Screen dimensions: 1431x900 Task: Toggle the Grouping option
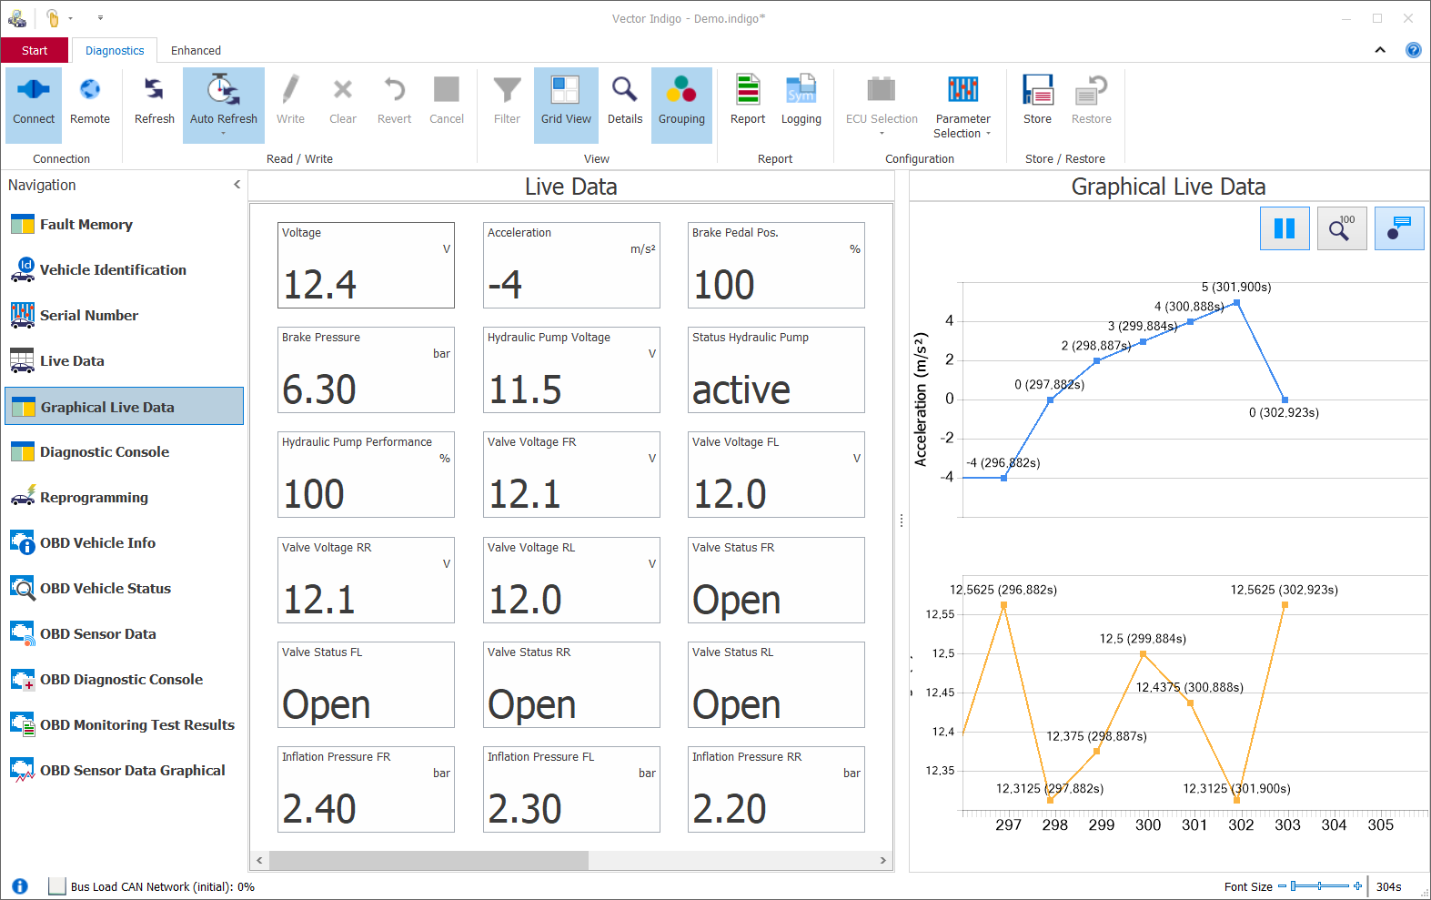click(681, 104)
